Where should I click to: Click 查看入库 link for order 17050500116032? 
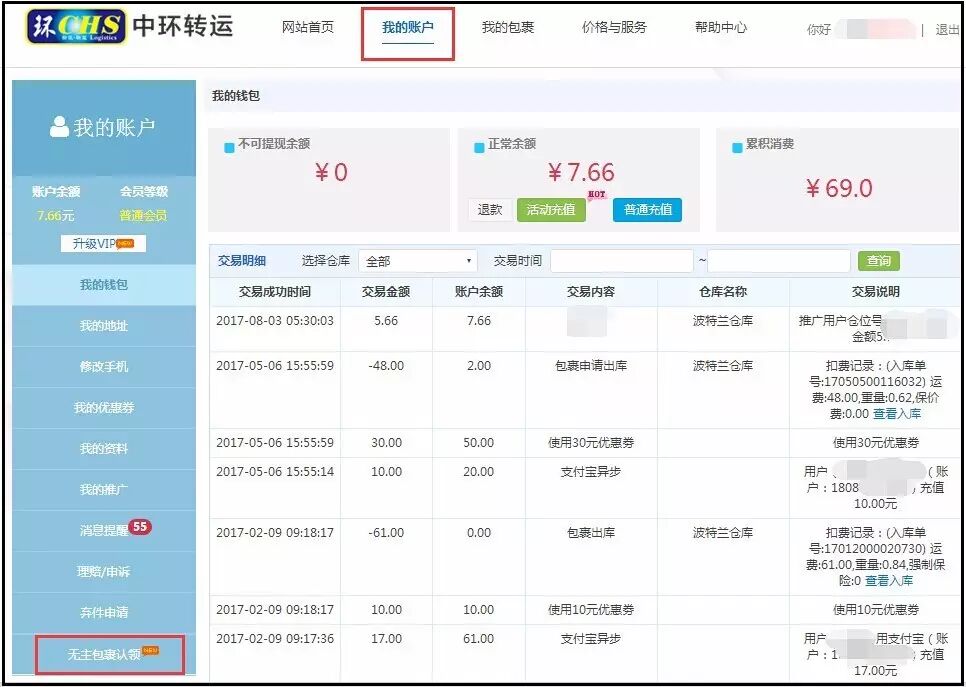click(897, 414)
